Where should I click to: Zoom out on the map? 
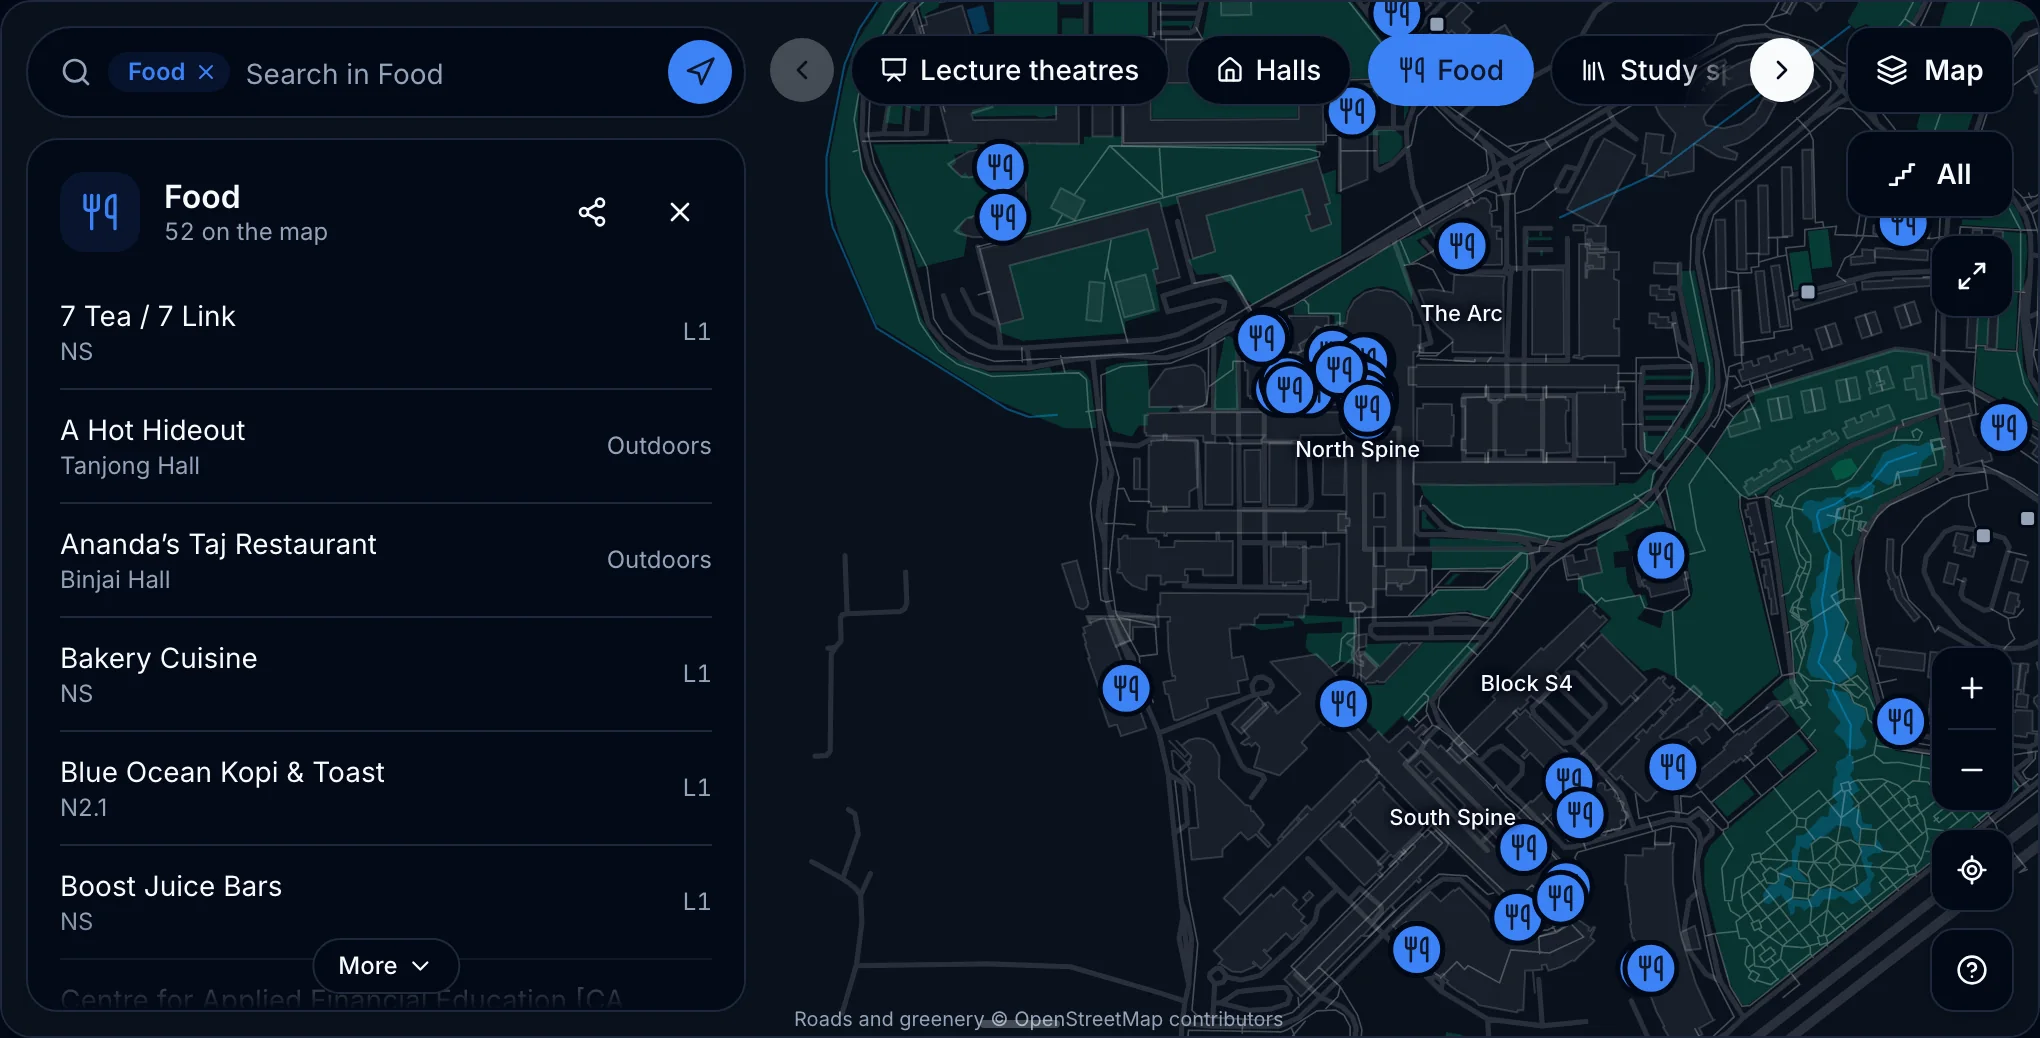pyautogui.click(x=1971, y=770)
